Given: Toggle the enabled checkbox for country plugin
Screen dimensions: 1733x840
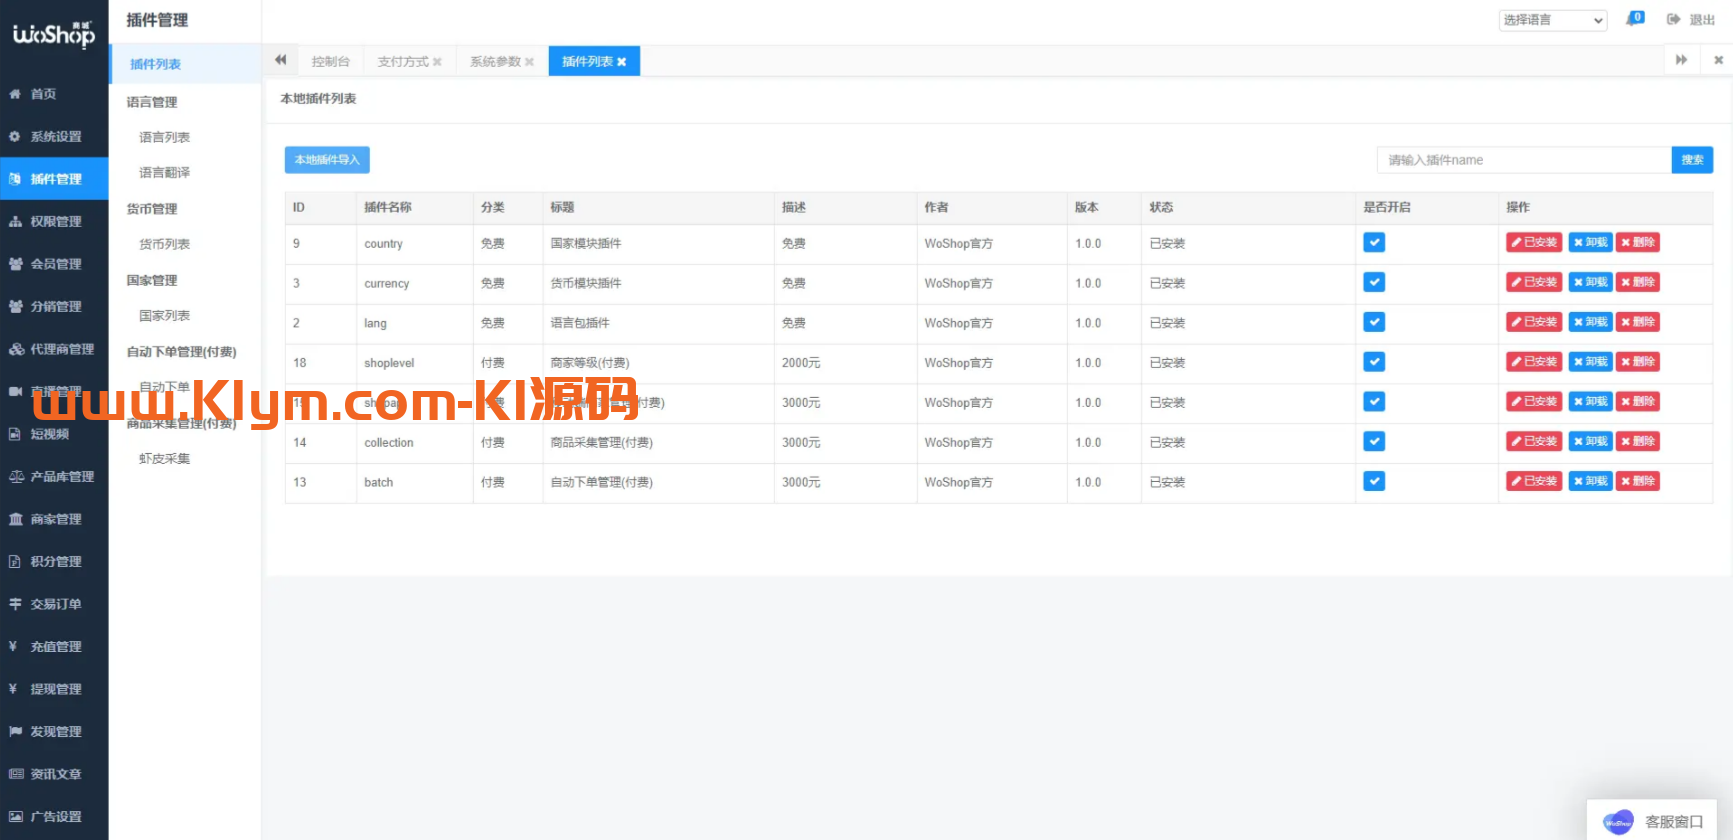Looking at the screenshot, I should [x=1374, y=243].
